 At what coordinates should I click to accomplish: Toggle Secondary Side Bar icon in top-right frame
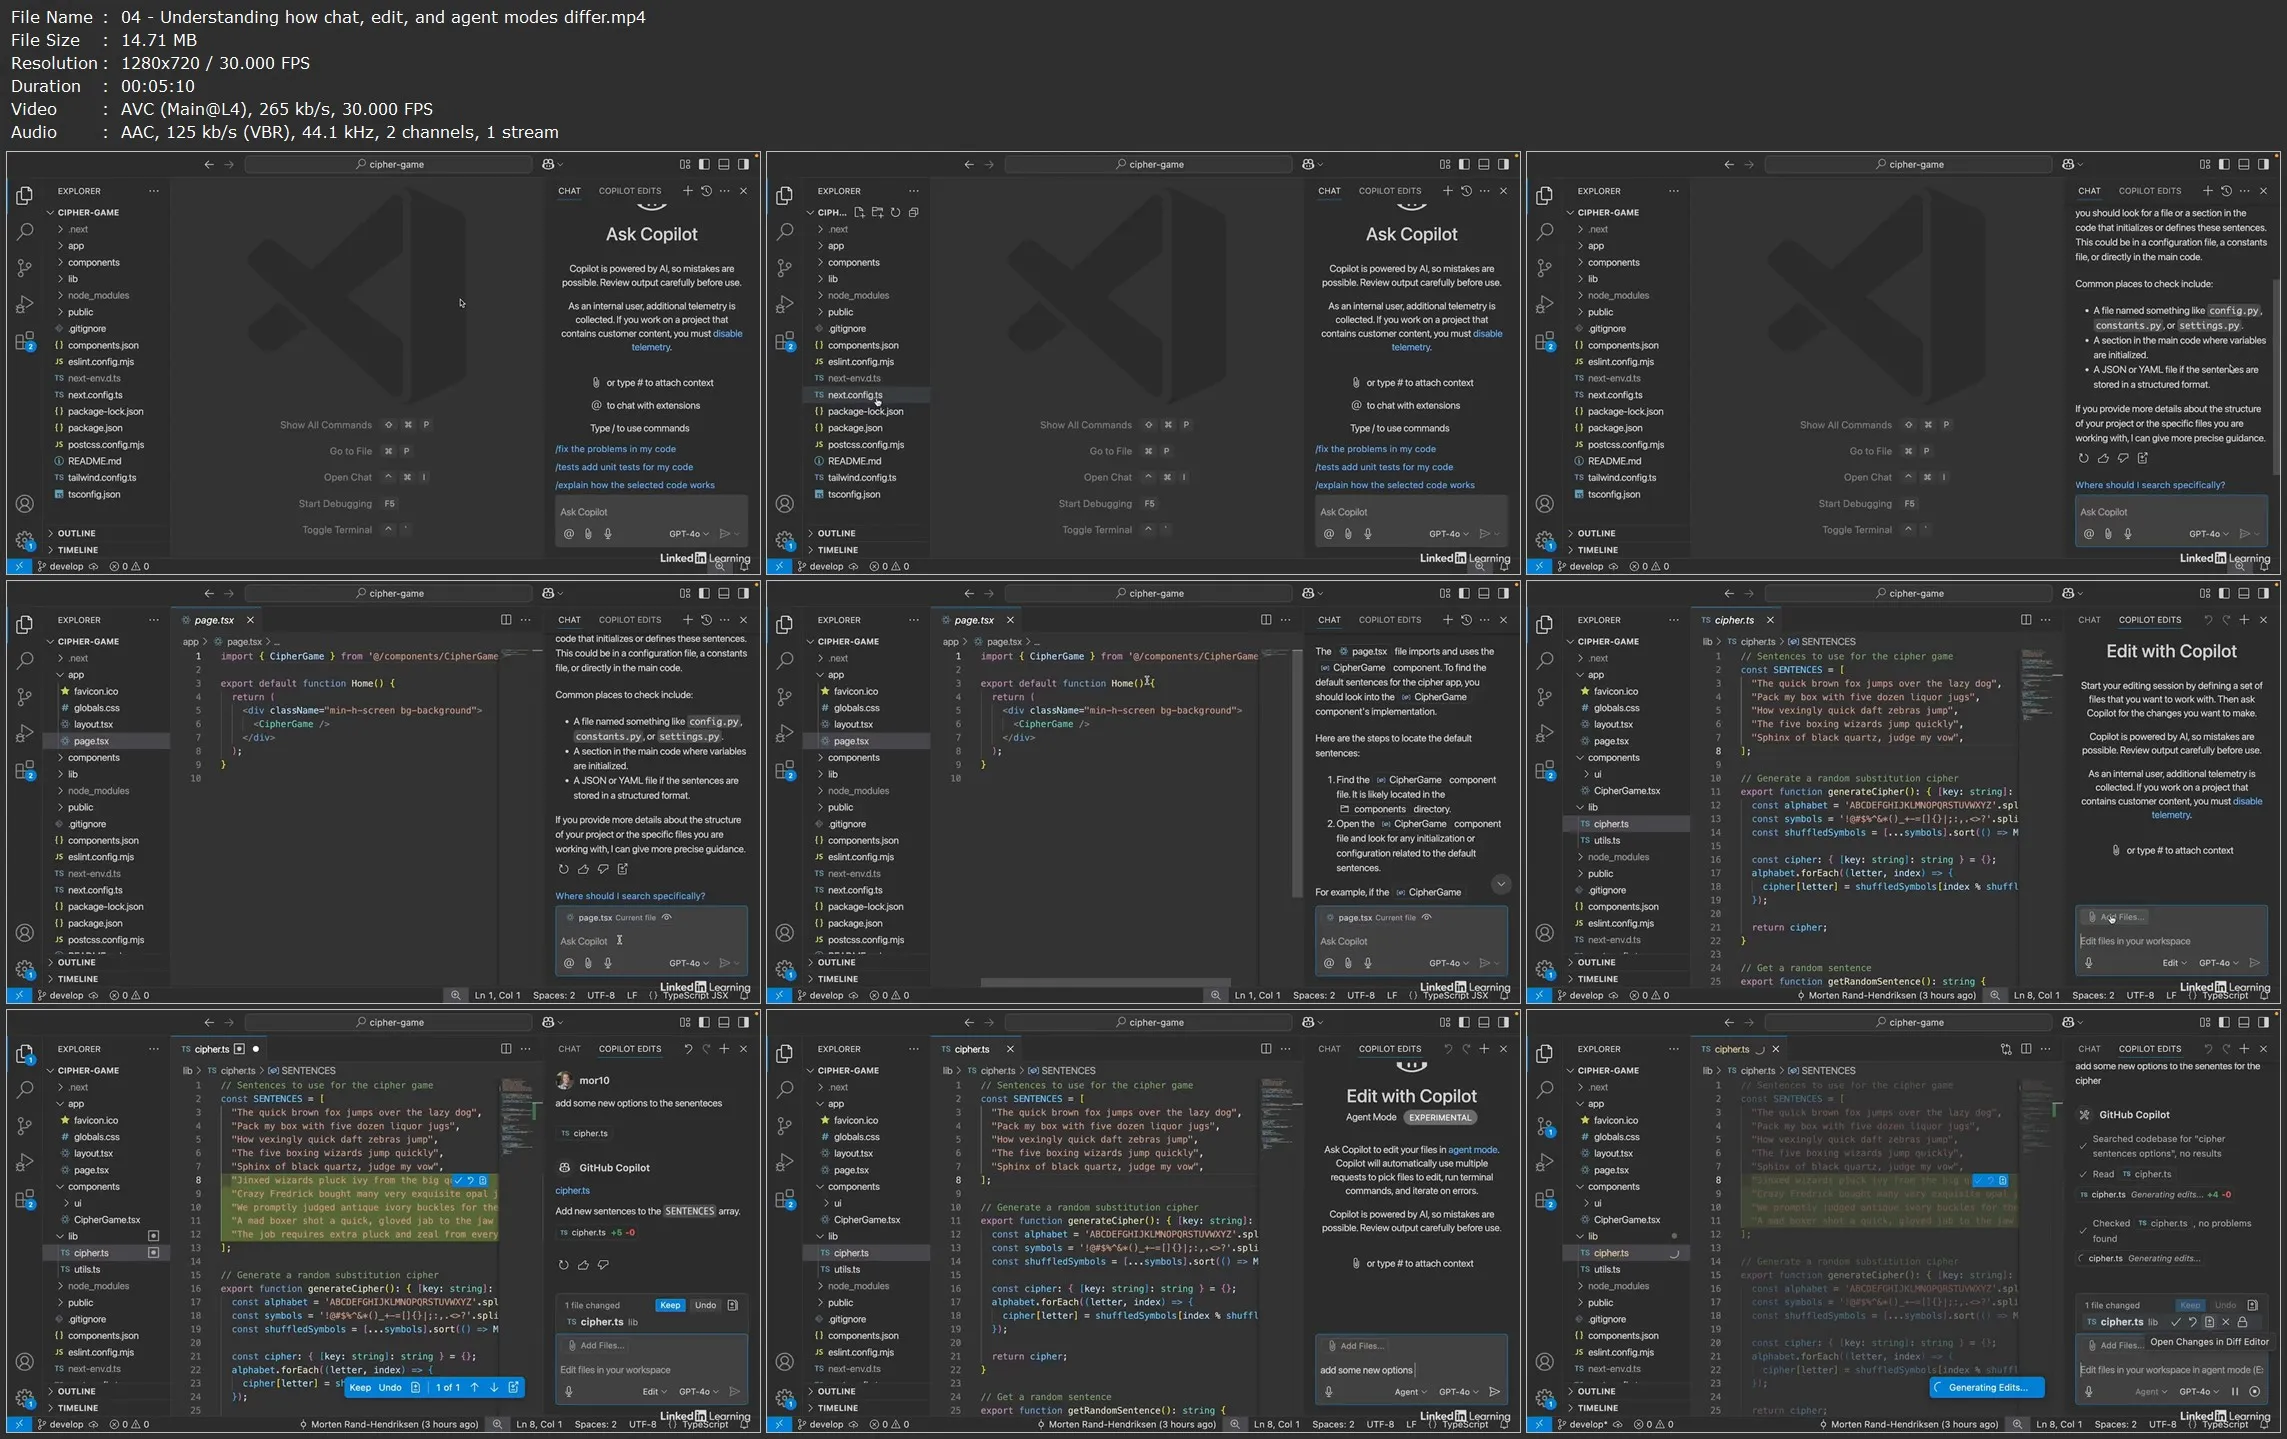pos(2263,164)
